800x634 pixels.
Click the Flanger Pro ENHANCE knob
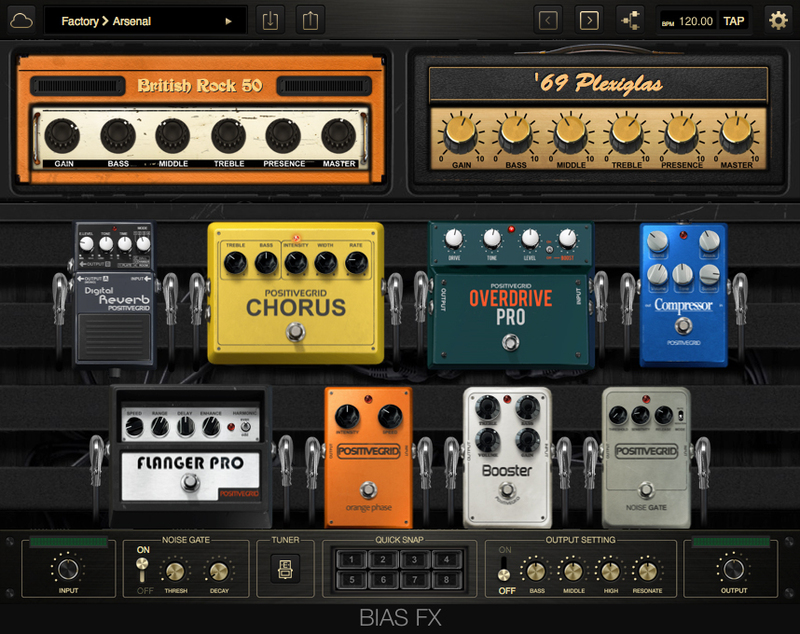[x=211, y=427]
